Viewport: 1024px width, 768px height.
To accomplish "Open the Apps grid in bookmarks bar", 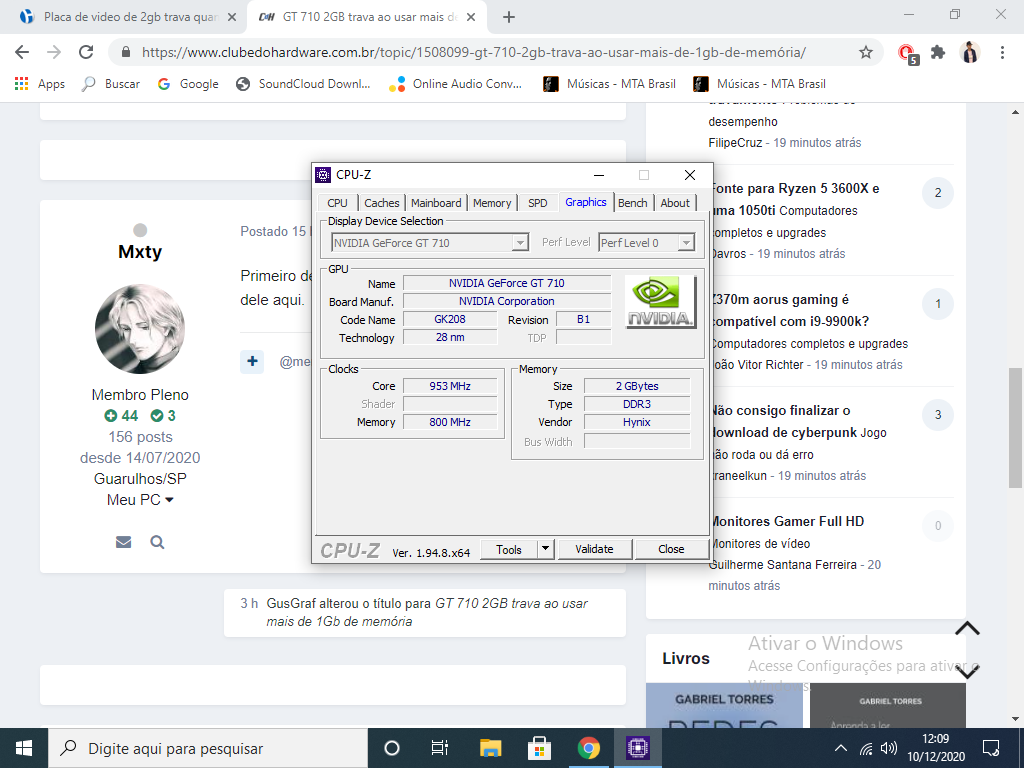I will pos(40,84).
